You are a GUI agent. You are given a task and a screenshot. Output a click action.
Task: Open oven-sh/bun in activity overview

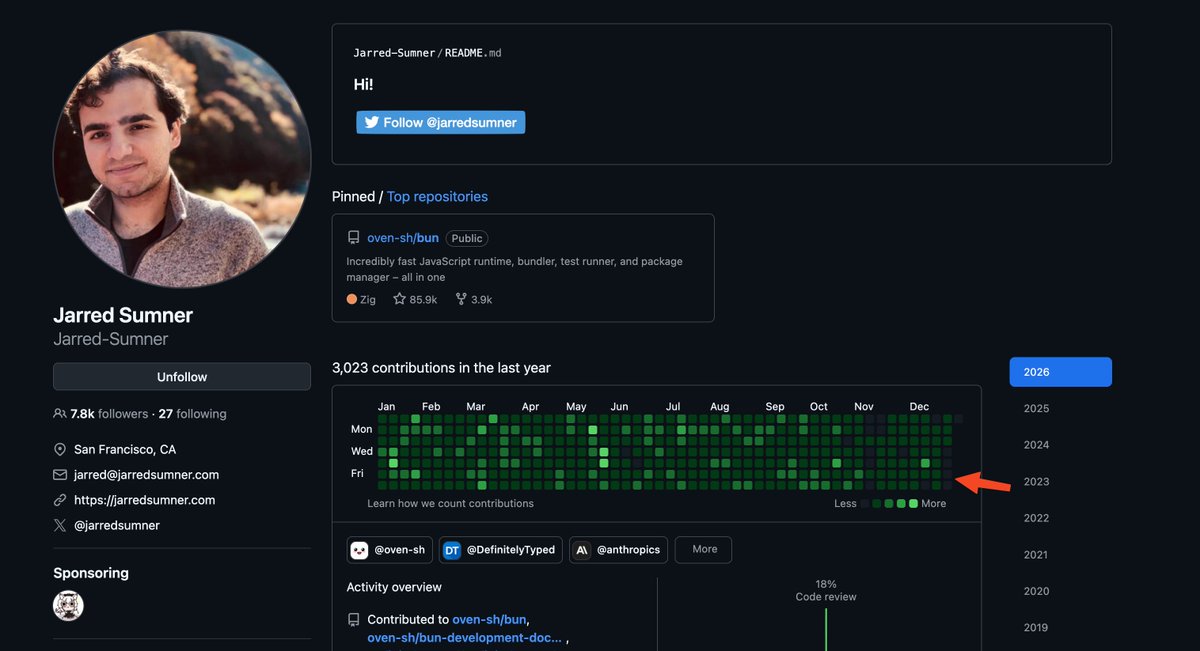489,620
